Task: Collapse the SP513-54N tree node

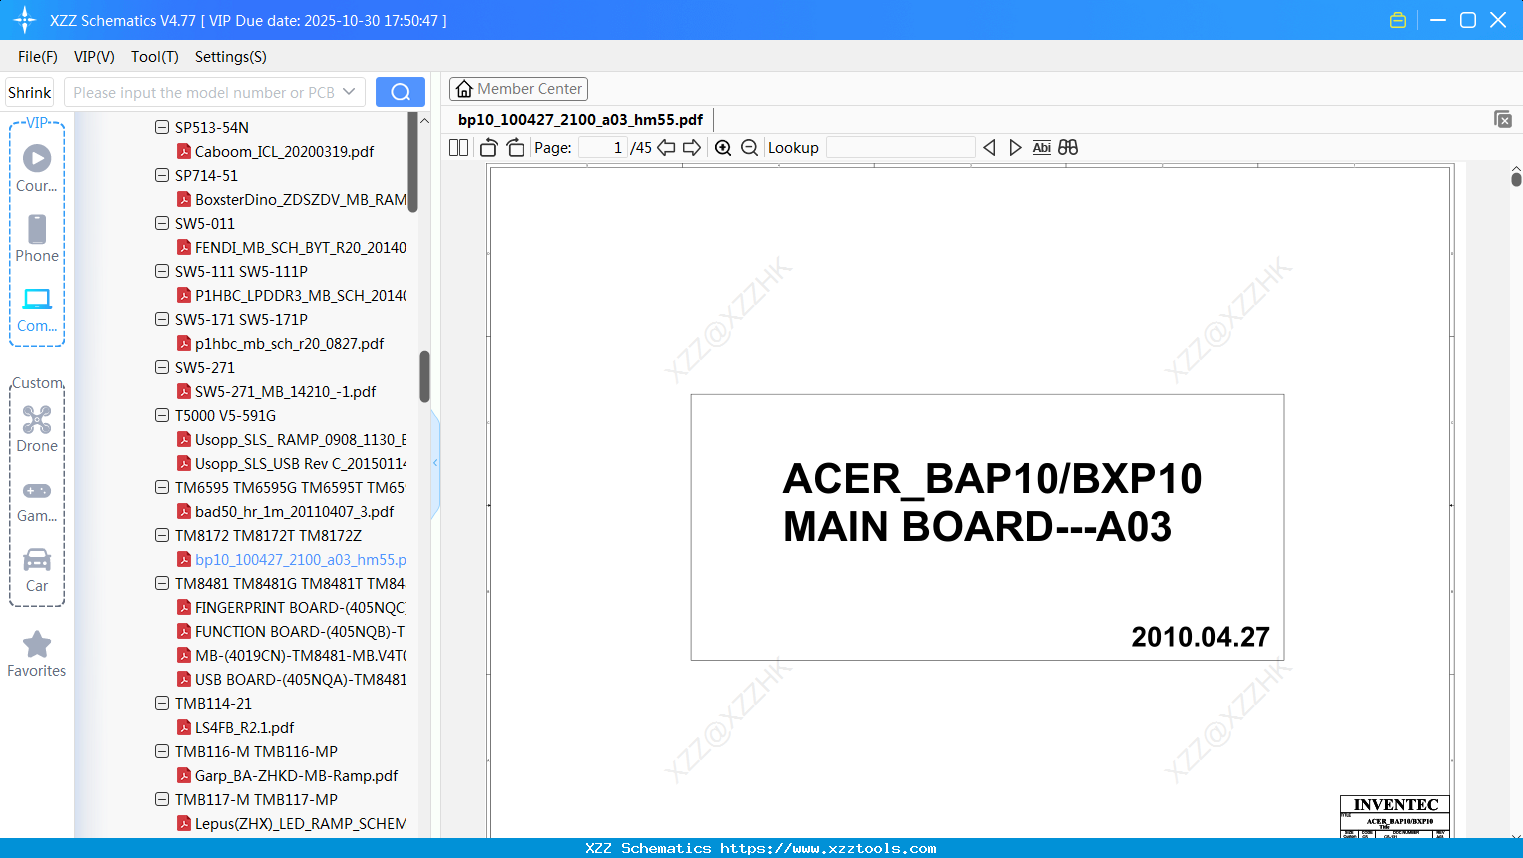Action: point(162,127)
